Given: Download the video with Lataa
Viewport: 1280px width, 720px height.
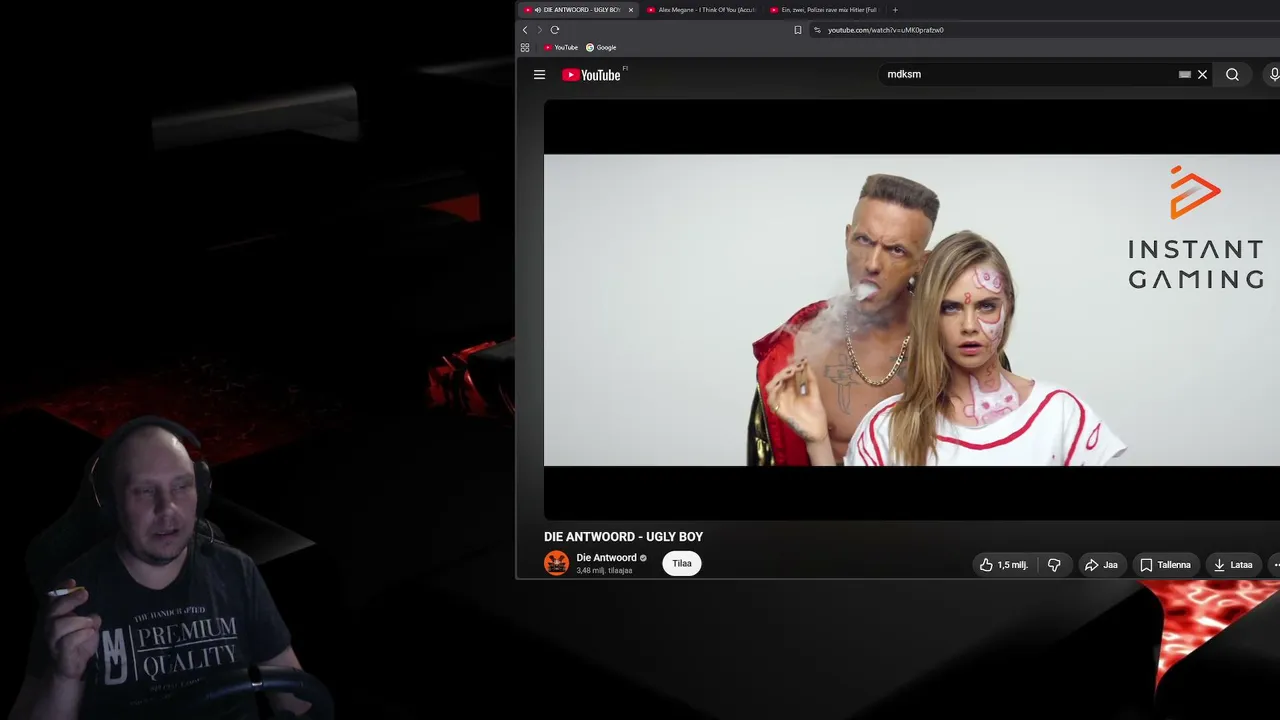Looking at the screenshot, I should (1233, 565).
